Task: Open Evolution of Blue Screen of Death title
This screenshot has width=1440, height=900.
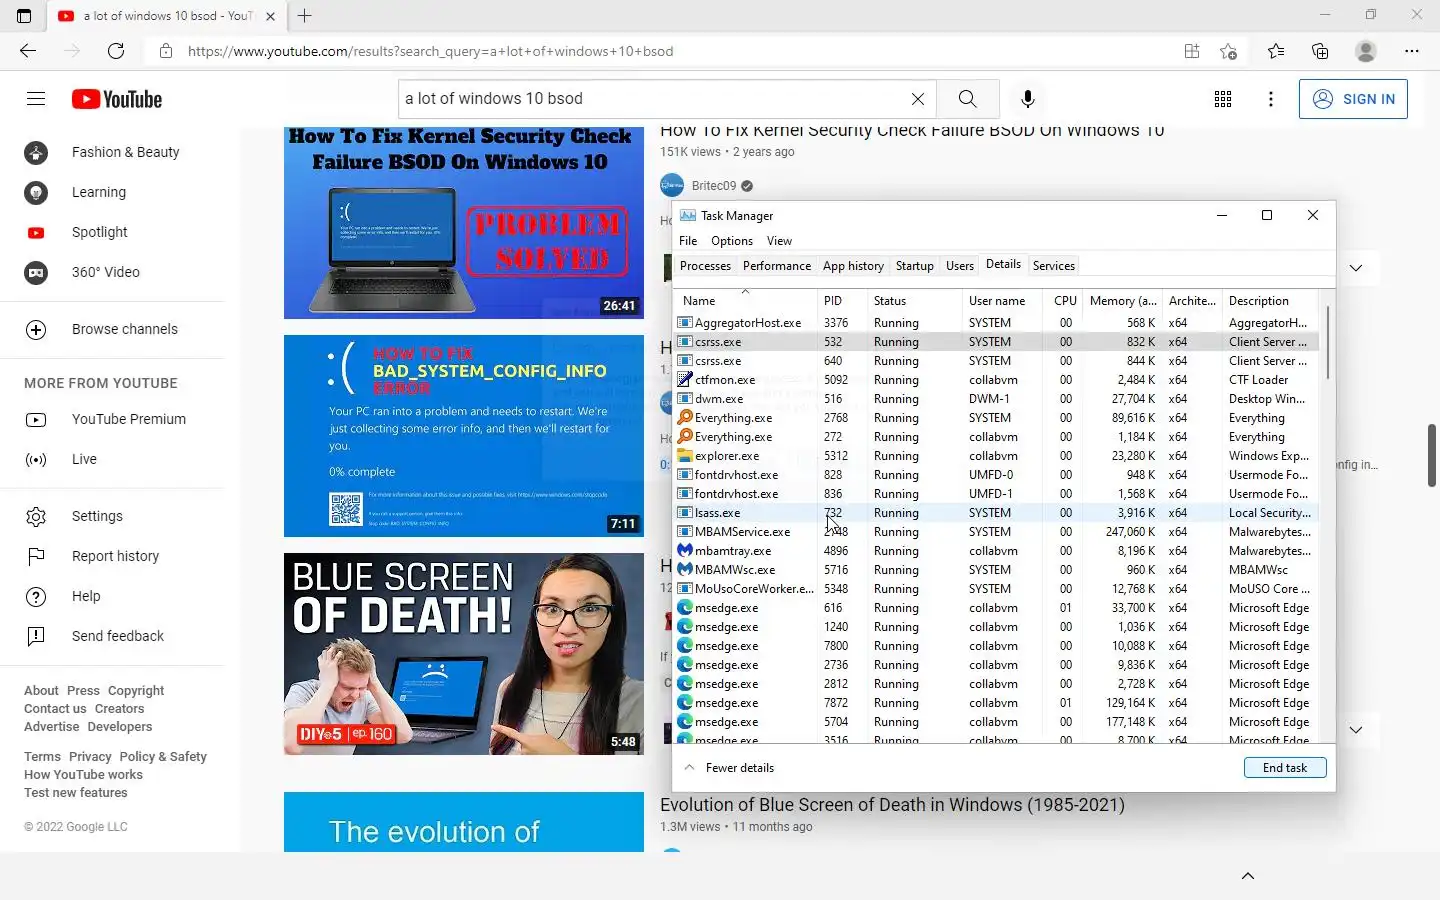Action: click(892, 805)
